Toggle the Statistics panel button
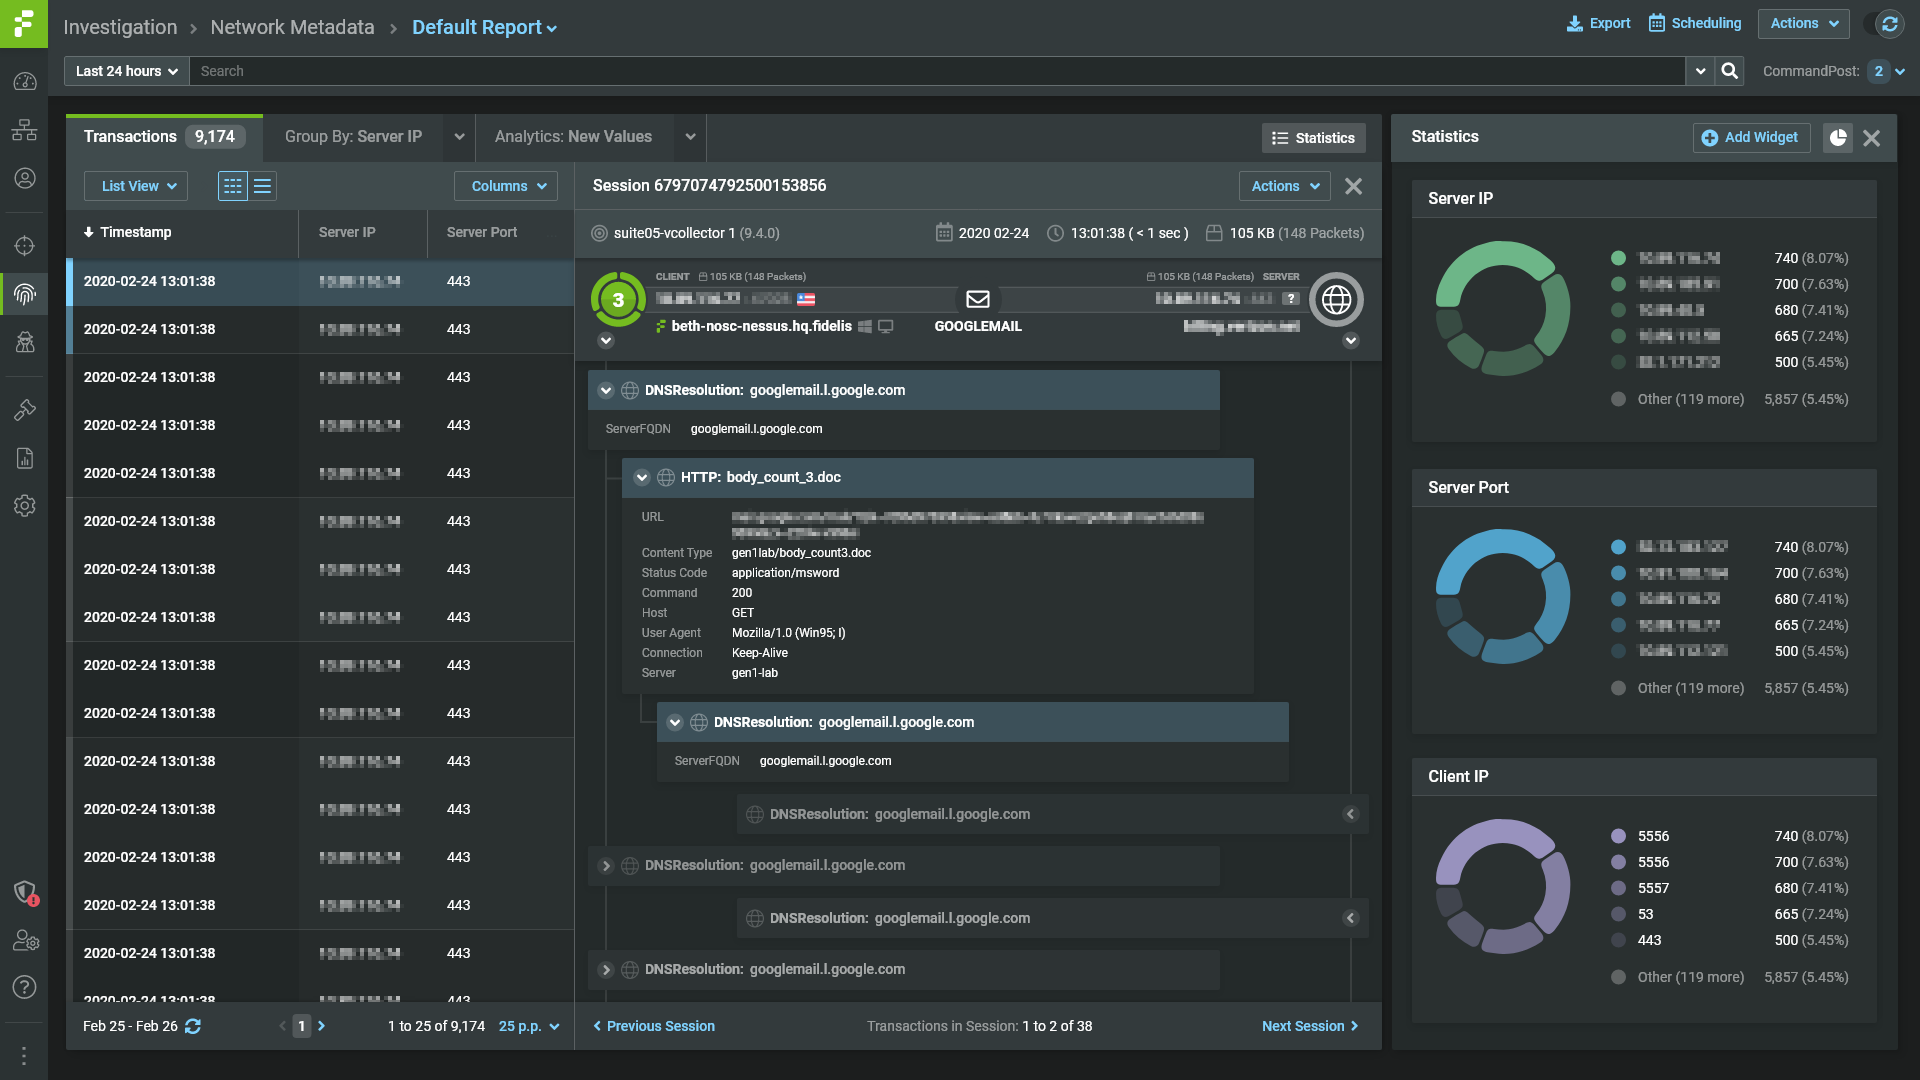Viewport: 1920px width, 1080px height. coord(1313,138)
